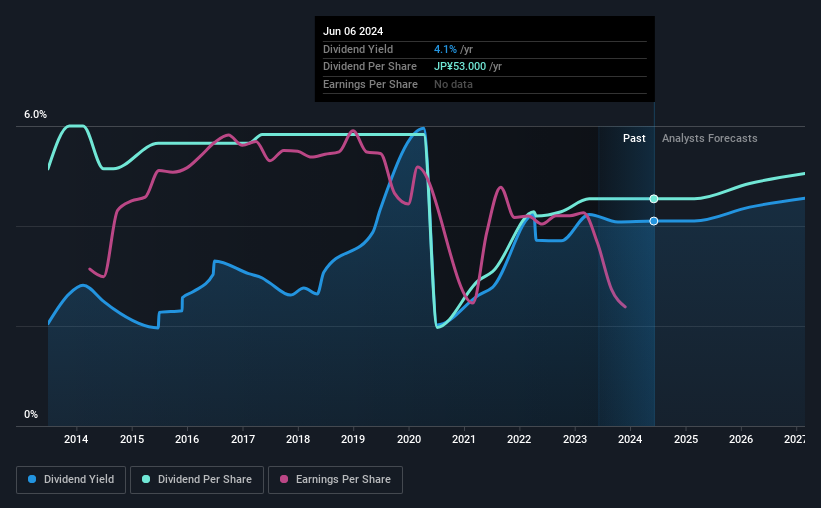The height and width of the screenshot is (508, 821).
Task: Click the 'No data' earnings value
Action: point(453,84)
